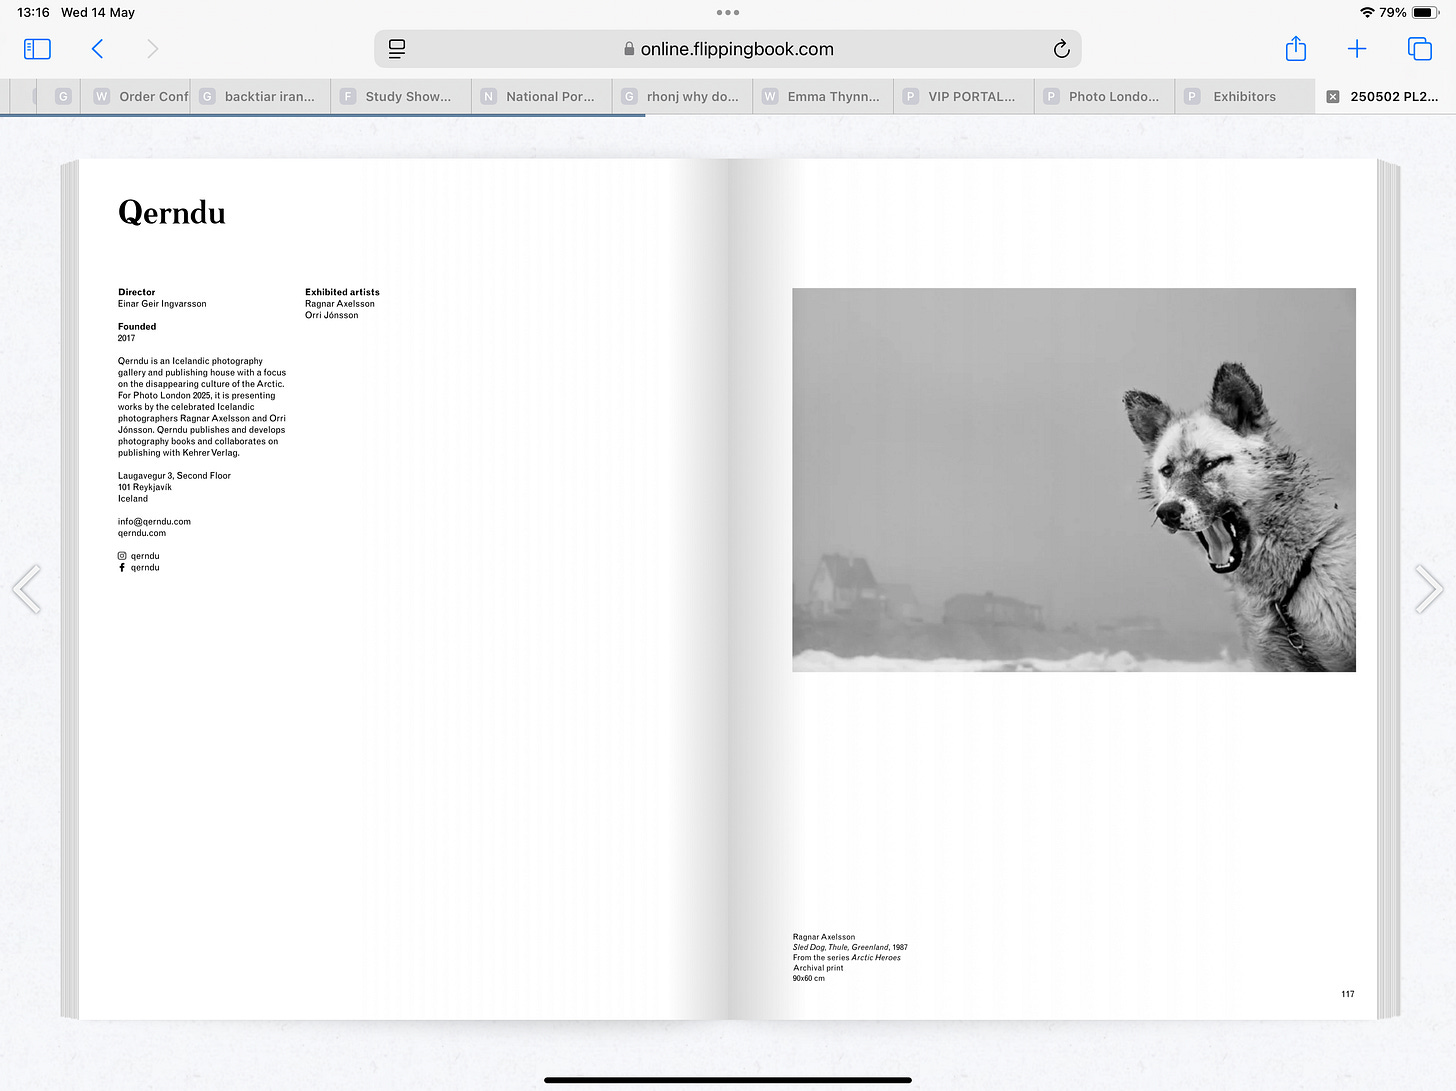The image size is (1456, 1091).
Task: Click the first tab with G favicon
Action: pyautogui.click(x=63, y=96)
